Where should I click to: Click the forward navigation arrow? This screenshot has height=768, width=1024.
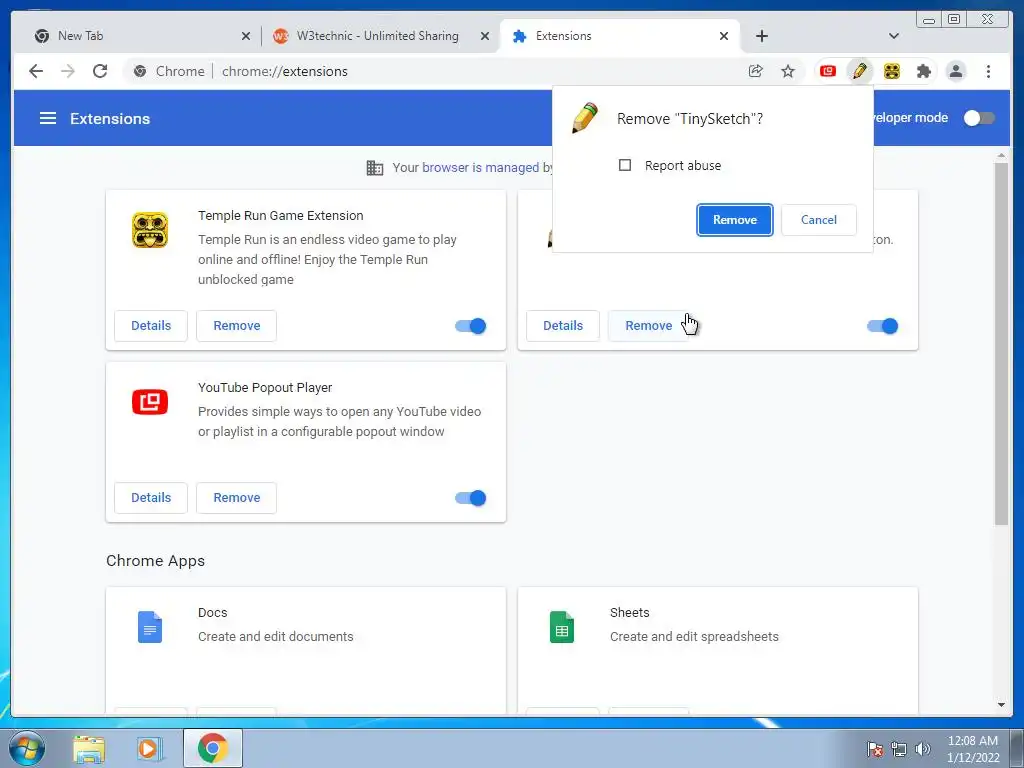(x=68, y=71)
